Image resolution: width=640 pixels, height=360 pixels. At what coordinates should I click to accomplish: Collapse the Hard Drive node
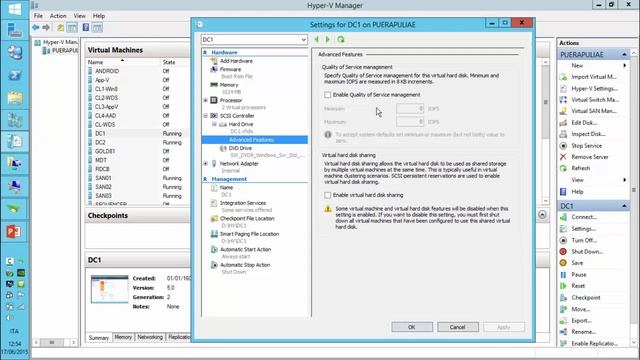(x=214, y=124)
